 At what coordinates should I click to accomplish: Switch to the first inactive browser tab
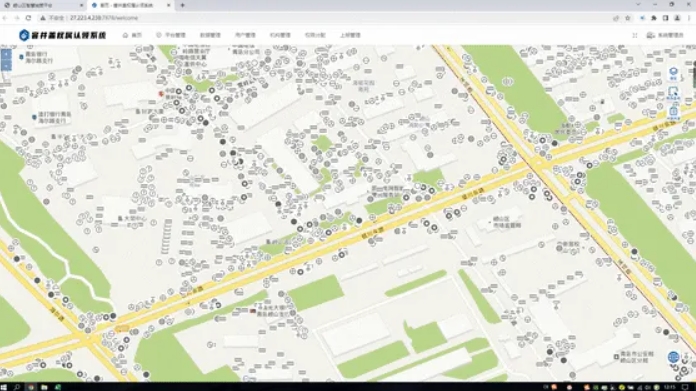click(44, 5)
